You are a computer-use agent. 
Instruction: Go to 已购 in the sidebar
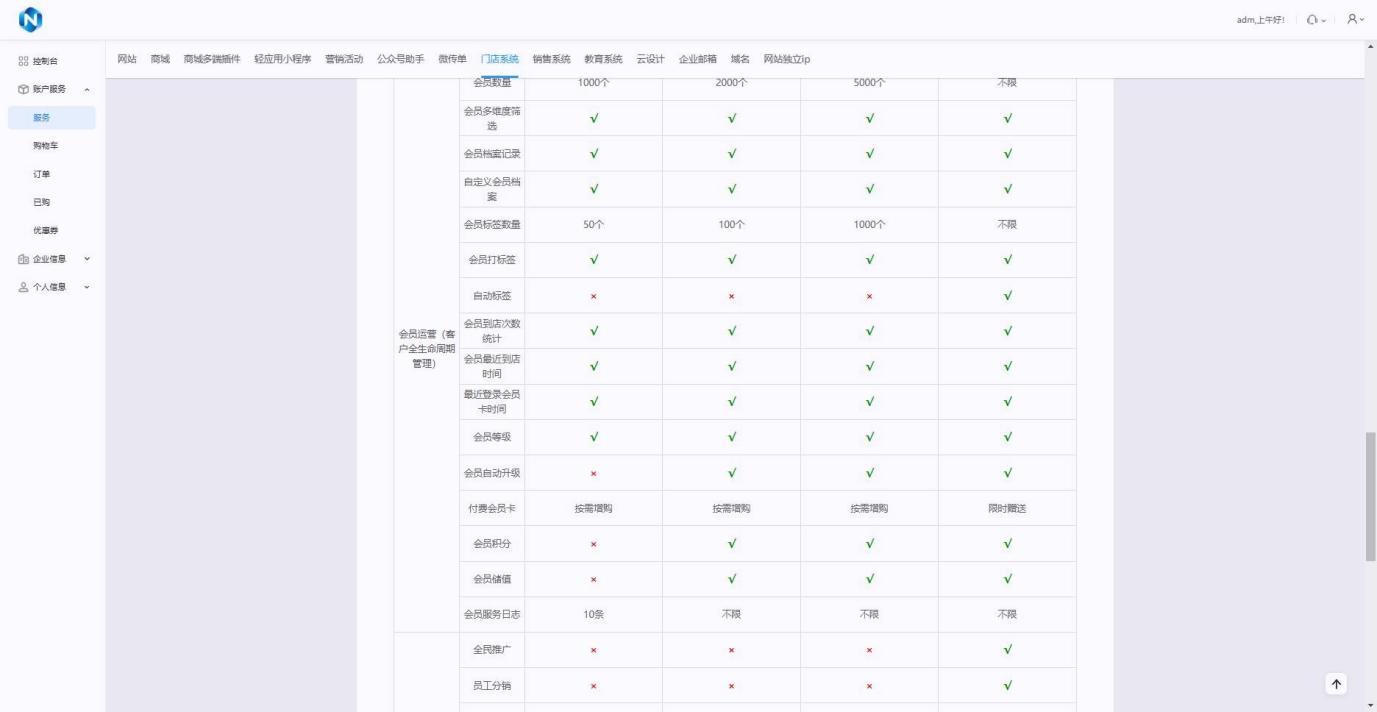pyautogui.click(x=41, y=202)
